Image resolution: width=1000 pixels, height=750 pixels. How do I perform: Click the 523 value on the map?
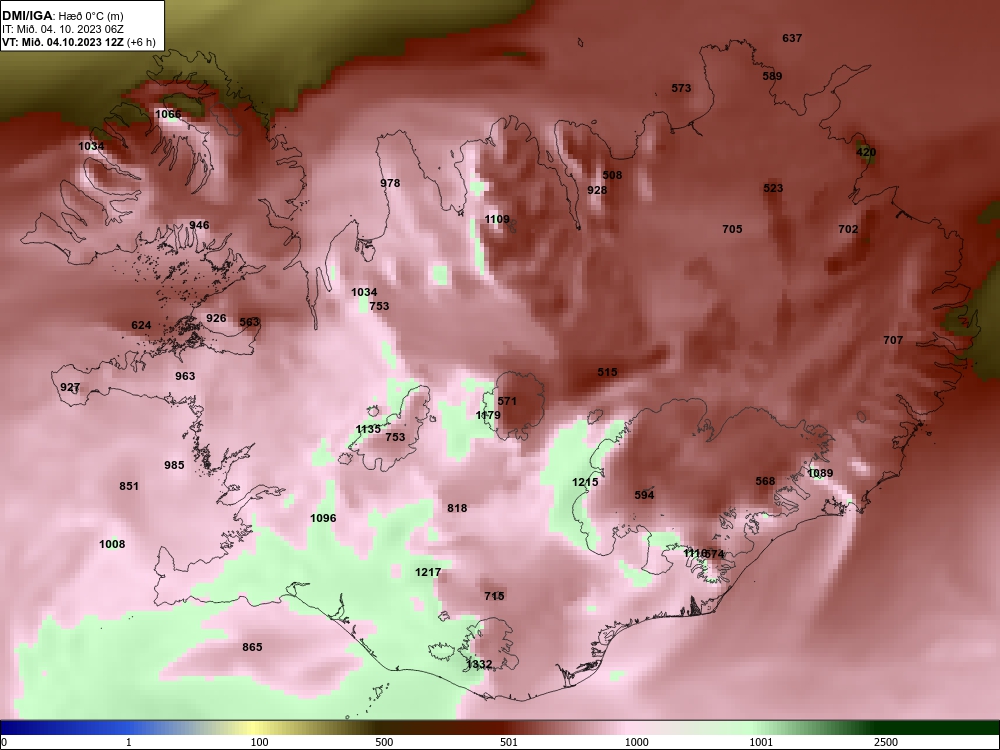click(x=773, y=188)
